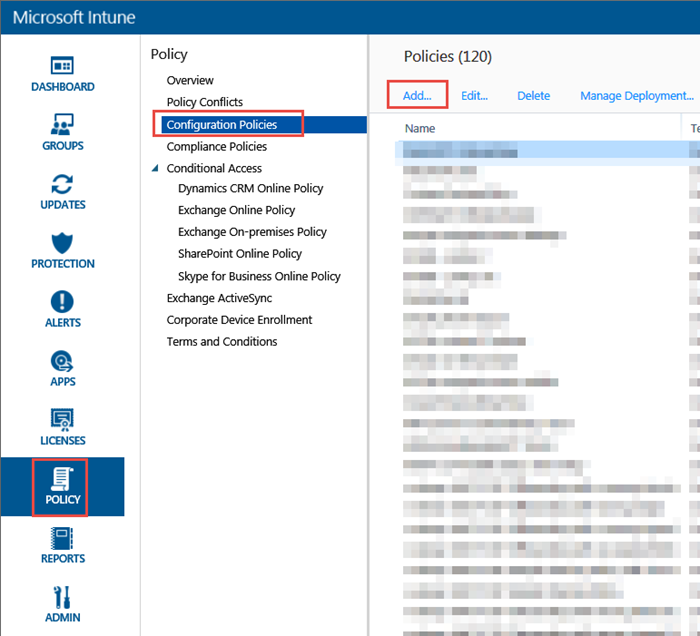700x636 pixels.
Task: Click the Edit... button
Action: 474,96
